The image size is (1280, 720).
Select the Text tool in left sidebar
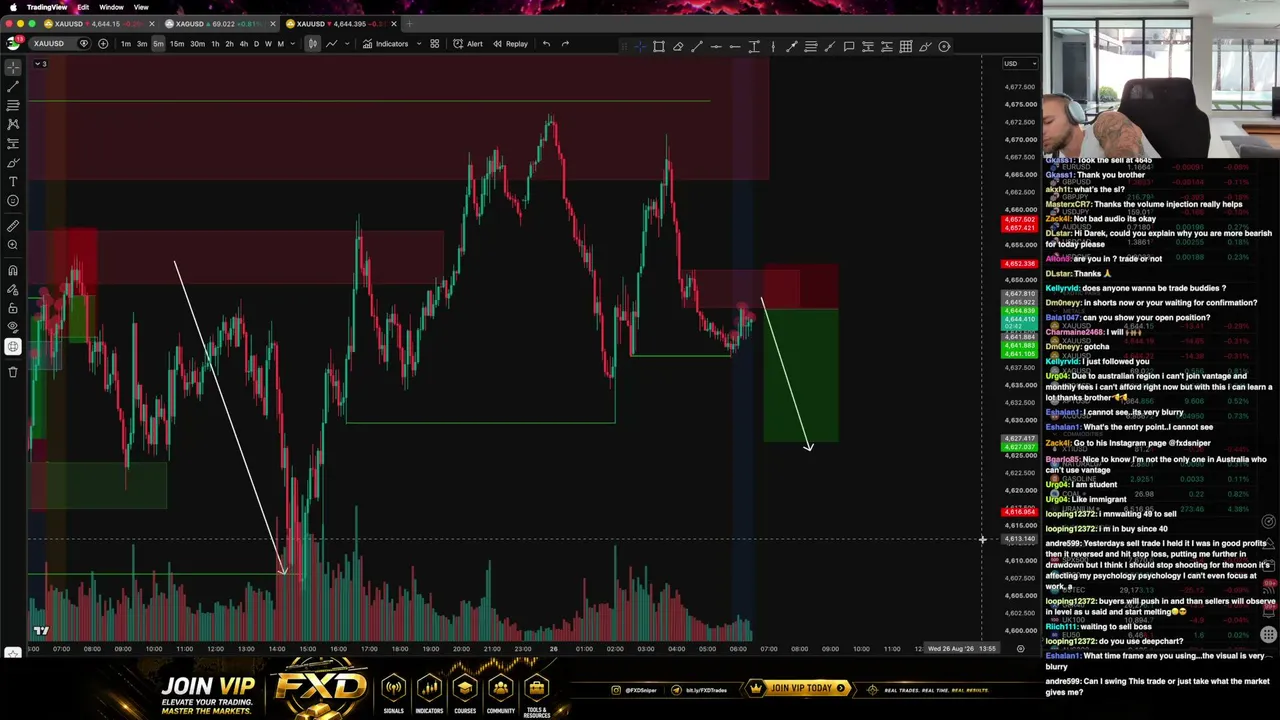[x=13, y=181]
